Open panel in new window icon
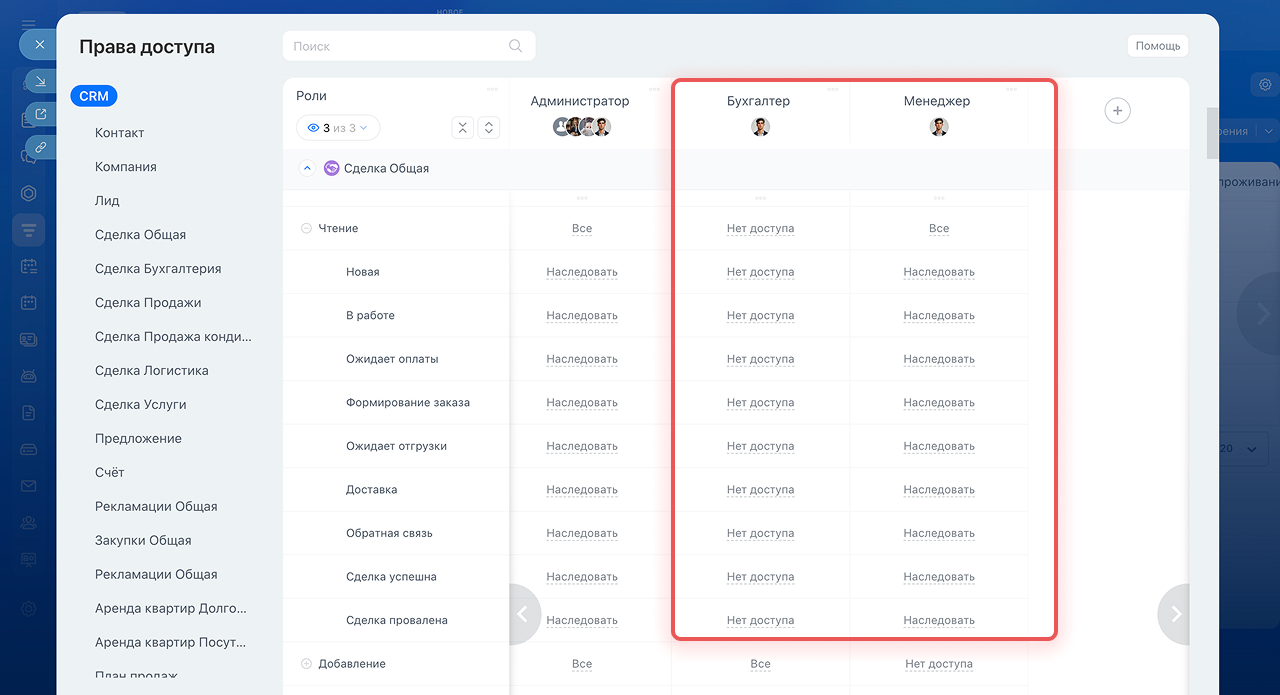Viewport: 1280px width, 695px height. point(41,114)
